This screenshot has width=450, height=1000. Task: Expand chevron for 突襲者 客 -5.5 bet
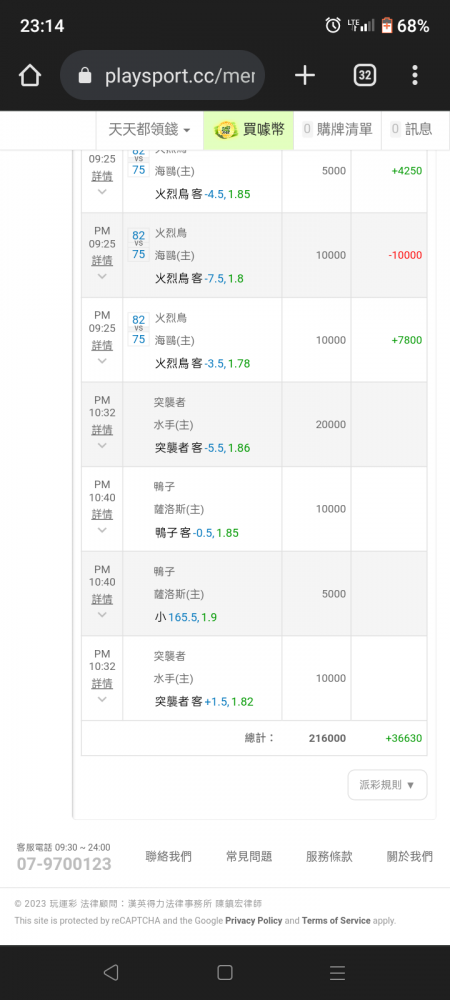pyautogui.click(x=102, y=446)
